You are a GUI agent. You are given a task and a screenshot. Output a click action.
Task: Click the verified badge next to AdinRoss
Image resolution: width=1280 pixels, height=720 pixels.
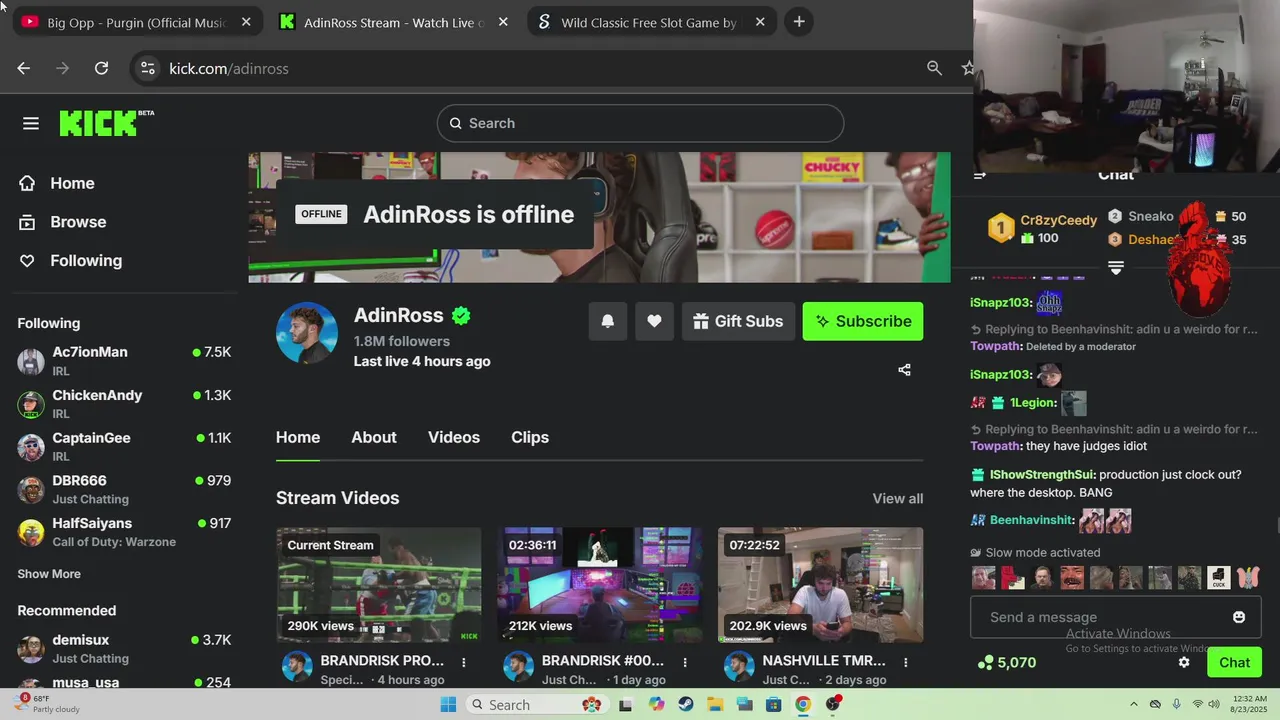(x=461, y=316)
